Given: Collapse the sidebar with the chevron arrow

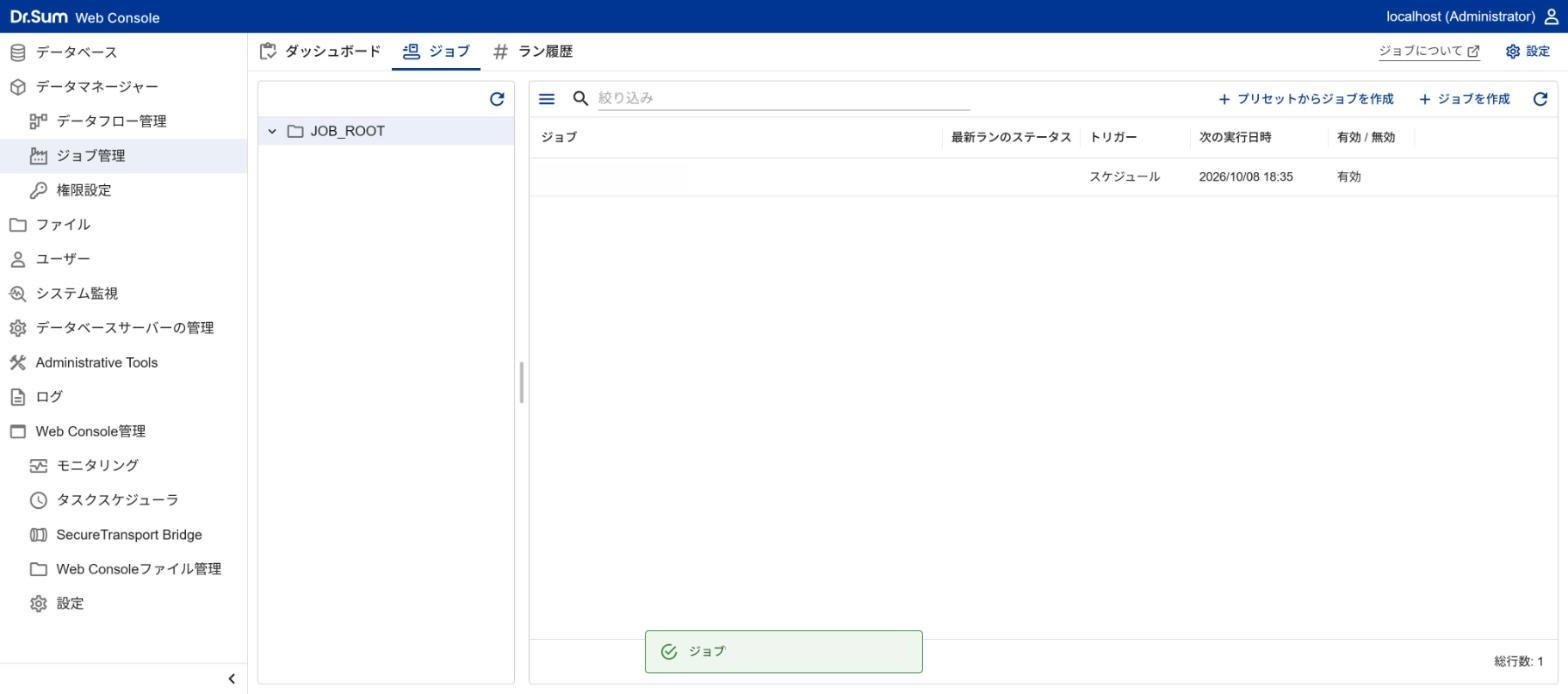Looking at the screenshot, I should tap(231, 679).
